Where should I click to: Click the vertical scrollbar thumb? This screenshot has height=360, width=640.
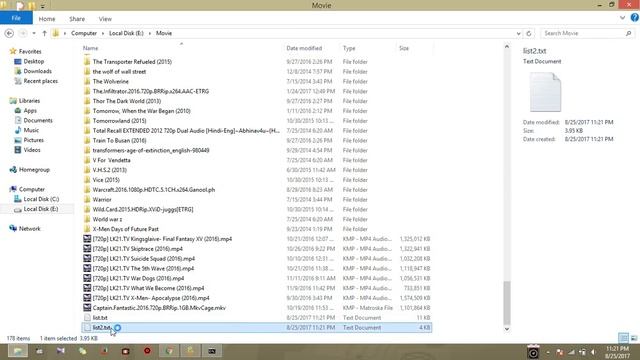pos(507,302)
